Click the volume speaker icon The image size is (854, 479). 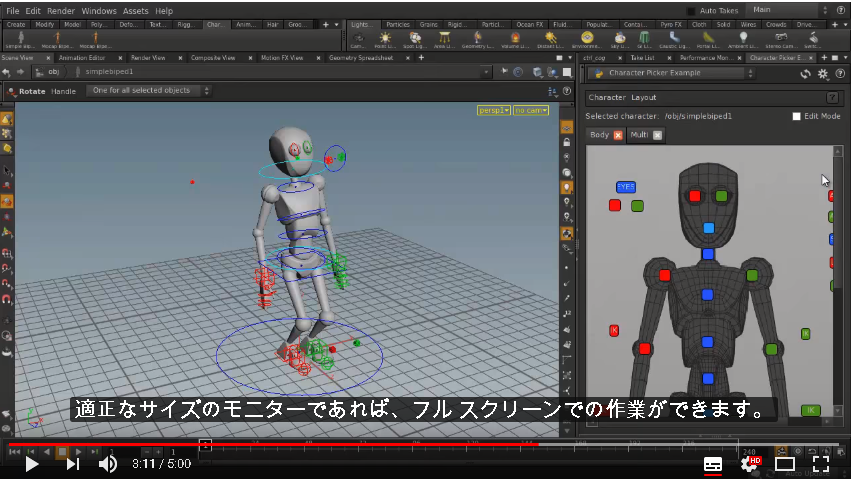coord(107,464)
